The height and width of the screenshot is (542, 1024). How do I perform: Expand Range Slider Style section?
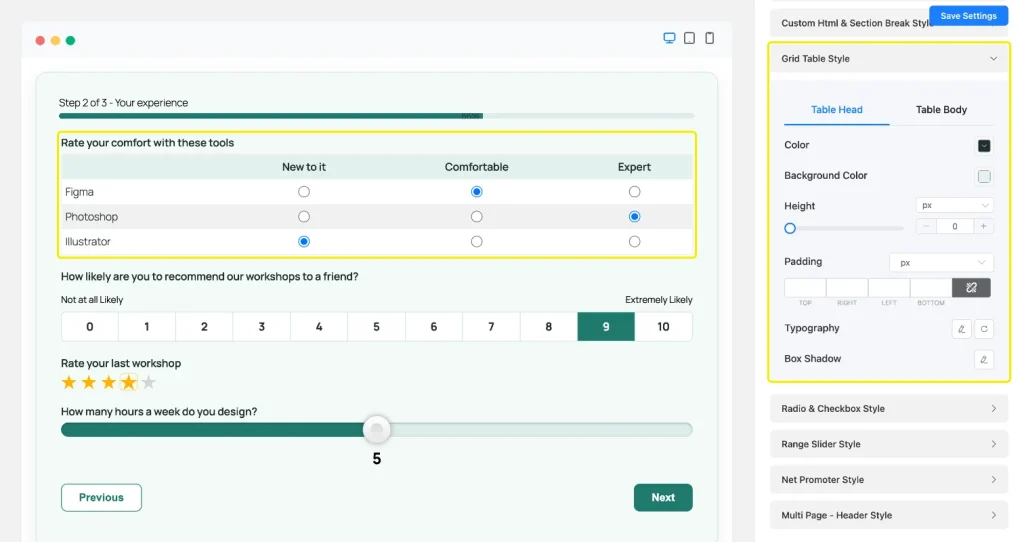click(x=889, y=444)
